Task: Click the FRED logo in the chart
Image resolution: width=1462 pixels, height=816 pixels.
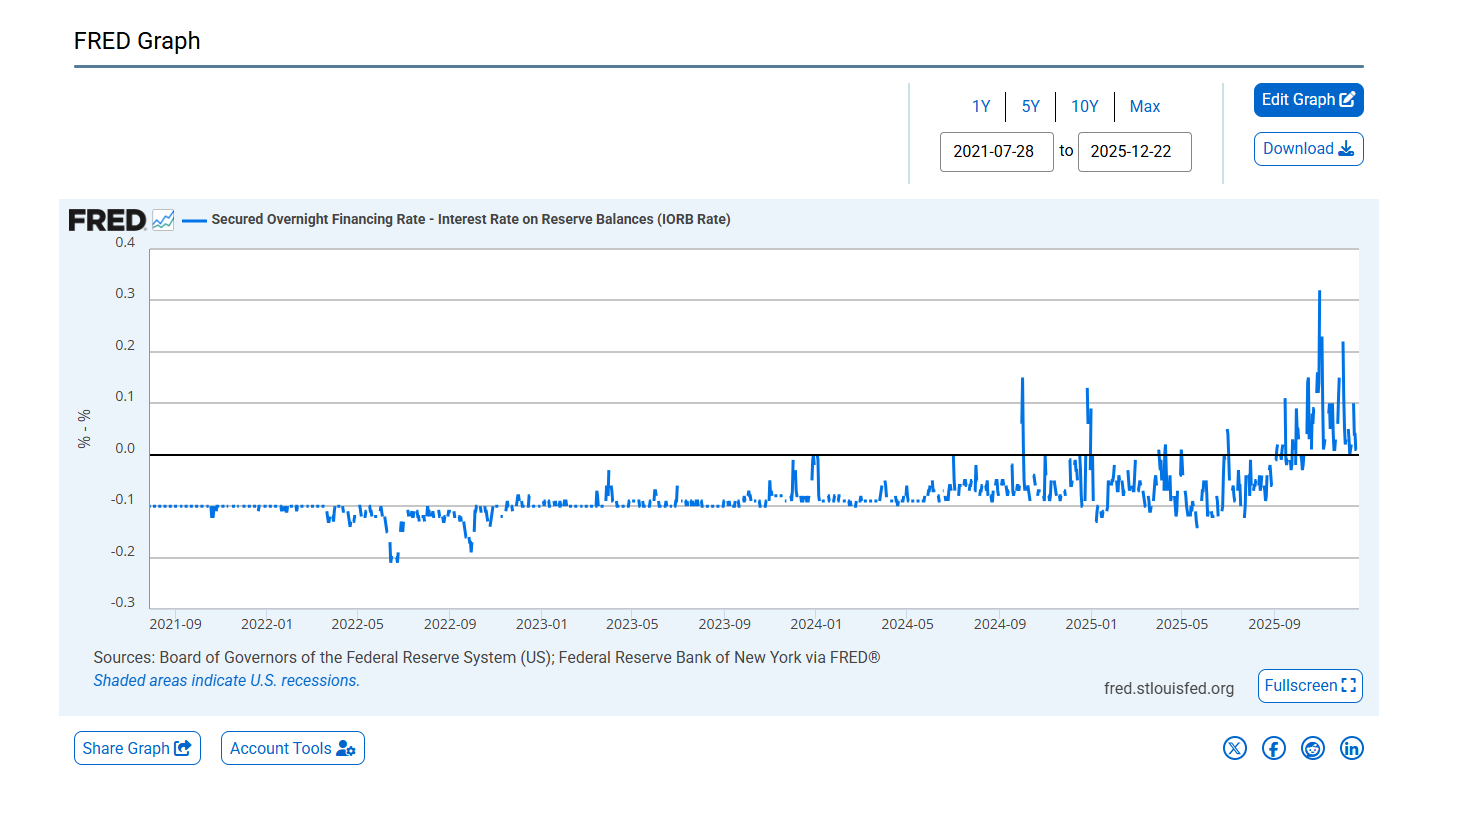Action: (107, 220)
